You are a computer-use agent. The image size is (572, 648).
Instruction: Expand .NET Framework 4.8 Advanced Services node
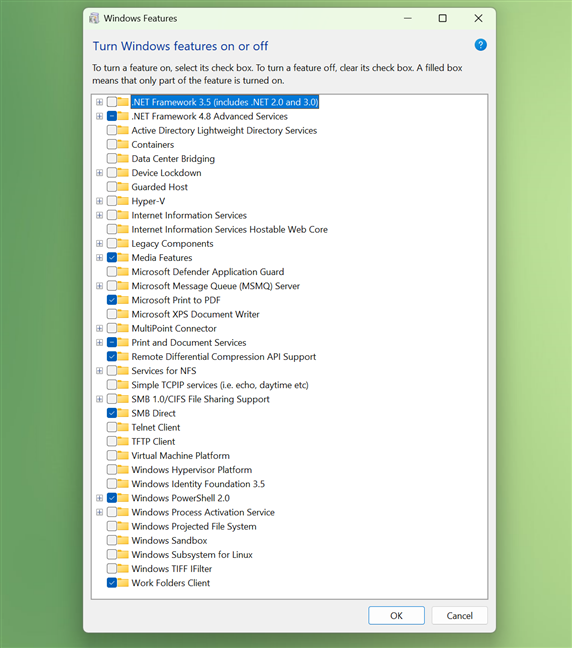100,116
